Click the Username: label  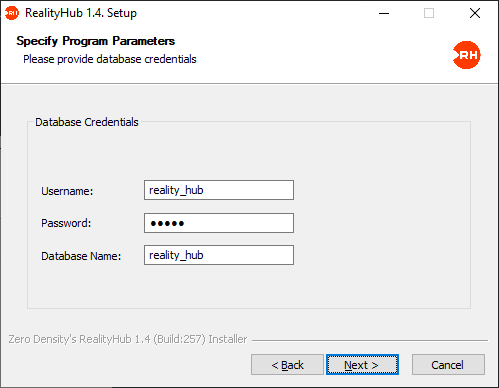tap(67, 191)
